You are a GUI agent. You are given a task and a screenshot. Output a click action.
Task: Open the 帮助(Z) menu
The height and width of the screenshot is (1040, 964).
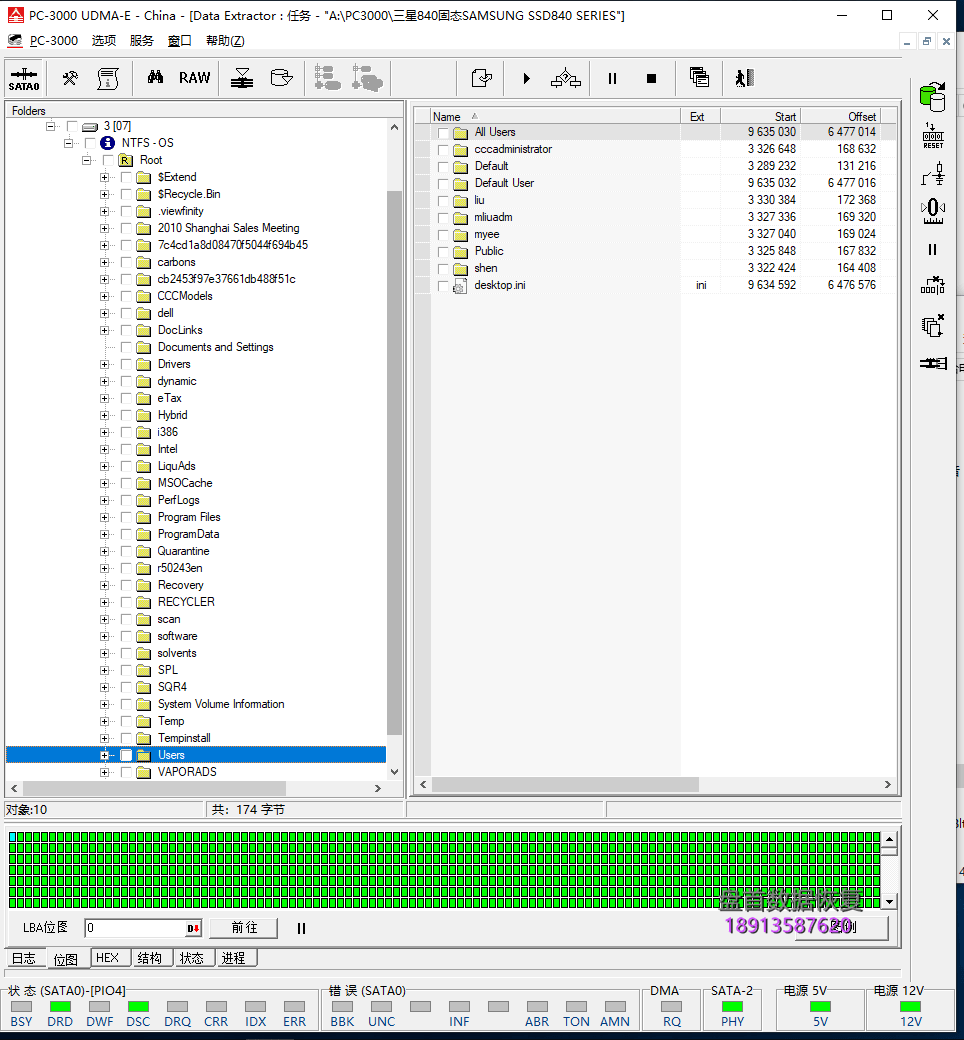pos(225,40)
